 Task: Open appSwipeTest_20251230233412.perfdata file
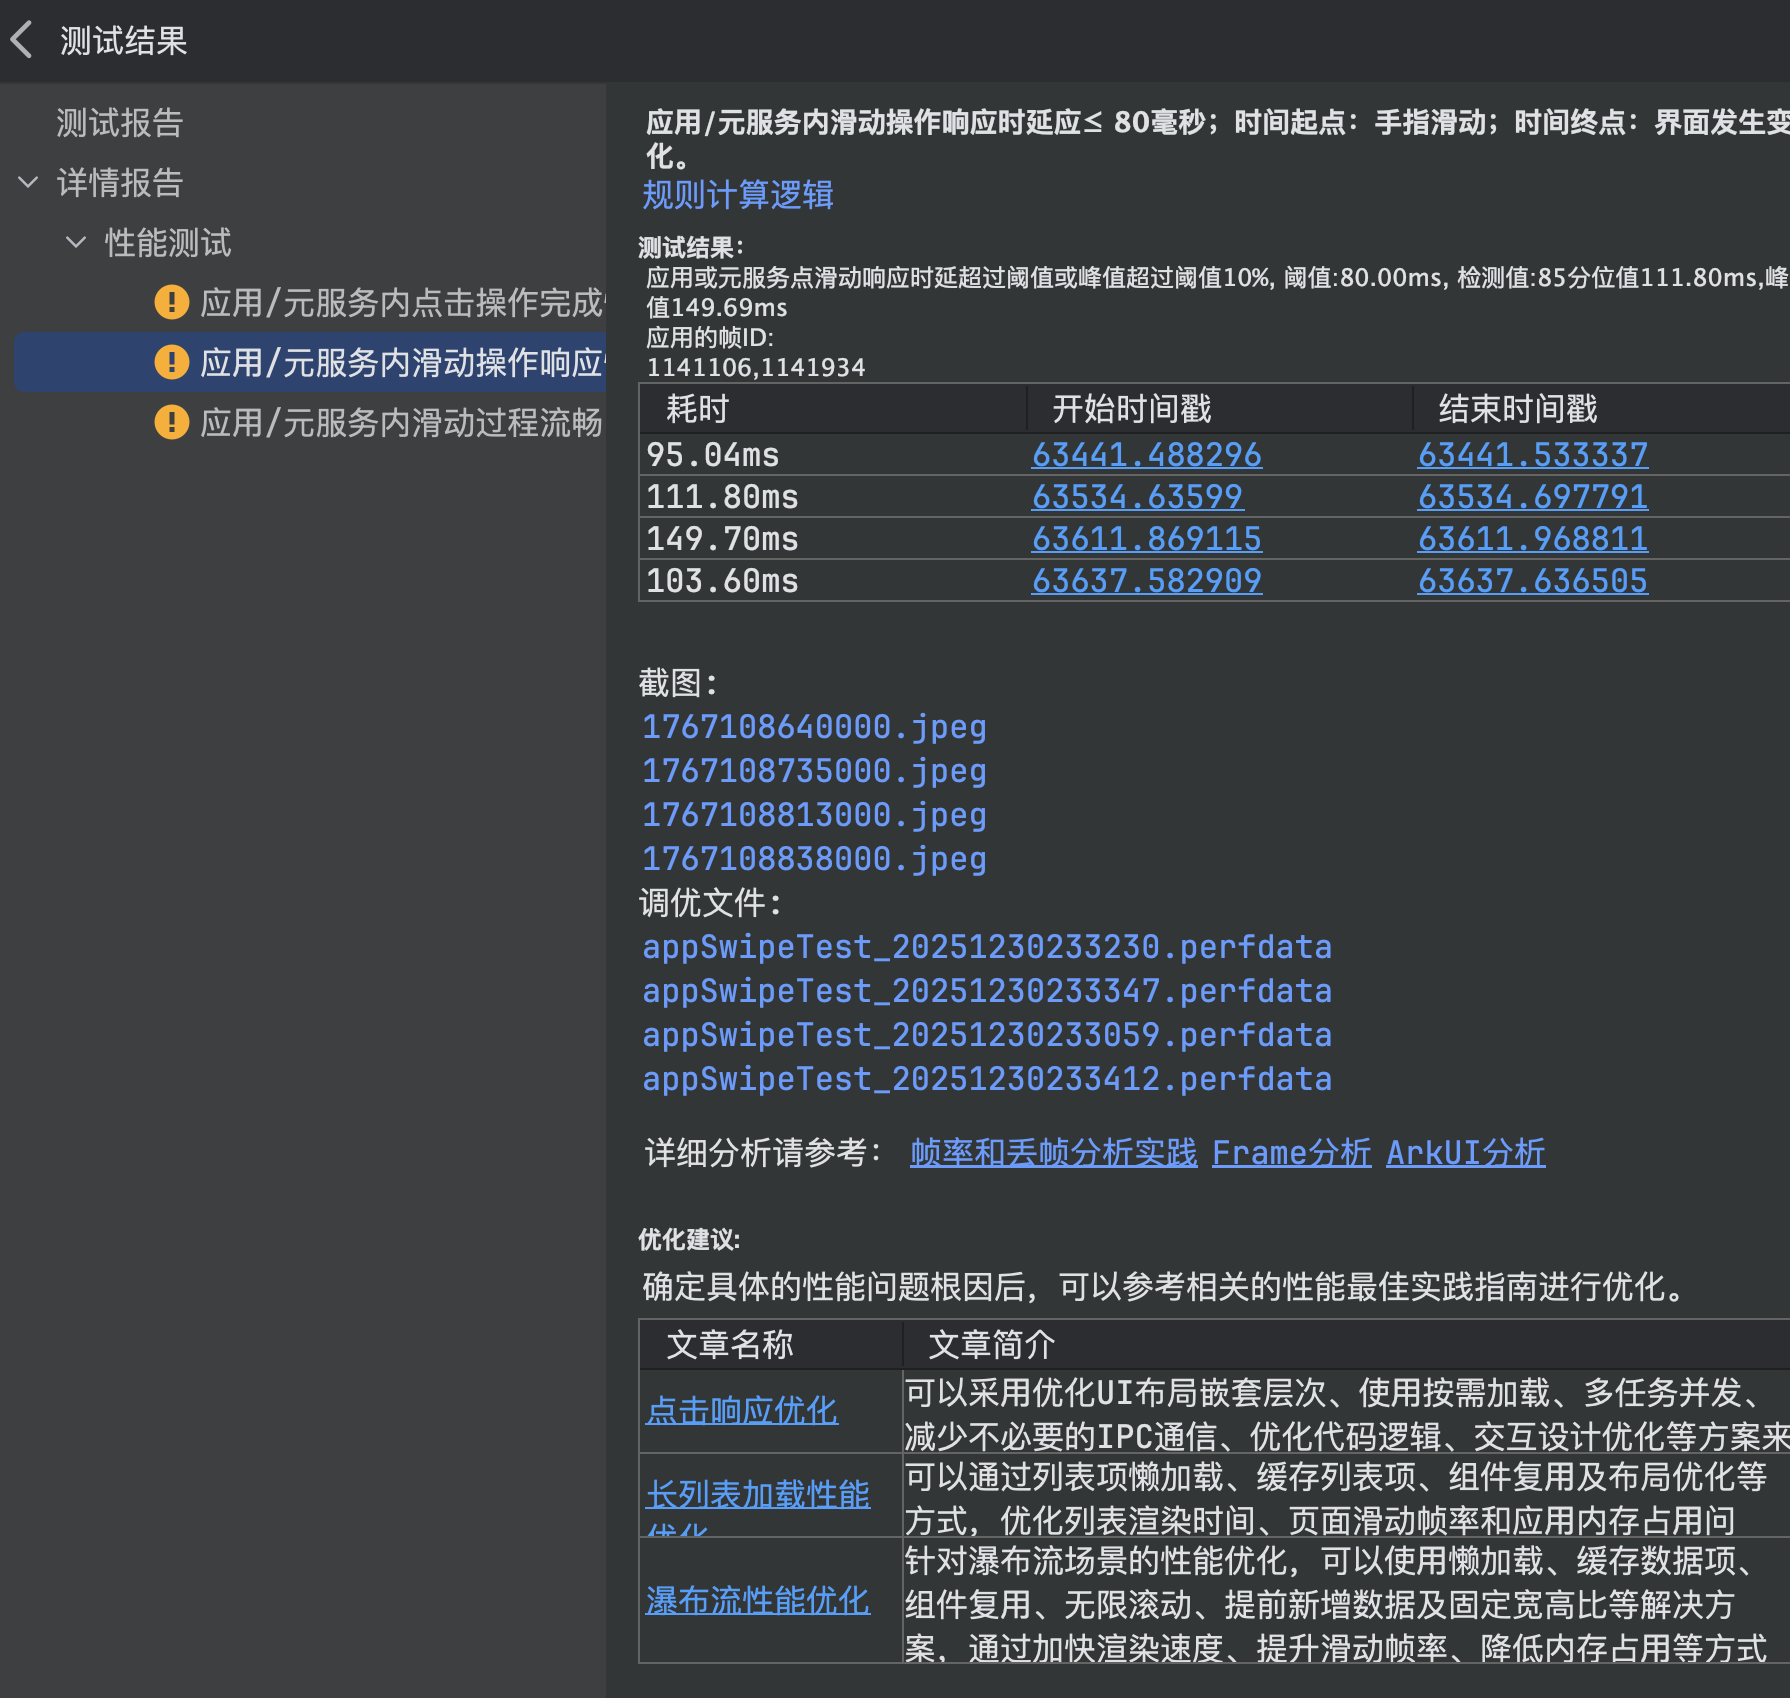(987, 1079)
